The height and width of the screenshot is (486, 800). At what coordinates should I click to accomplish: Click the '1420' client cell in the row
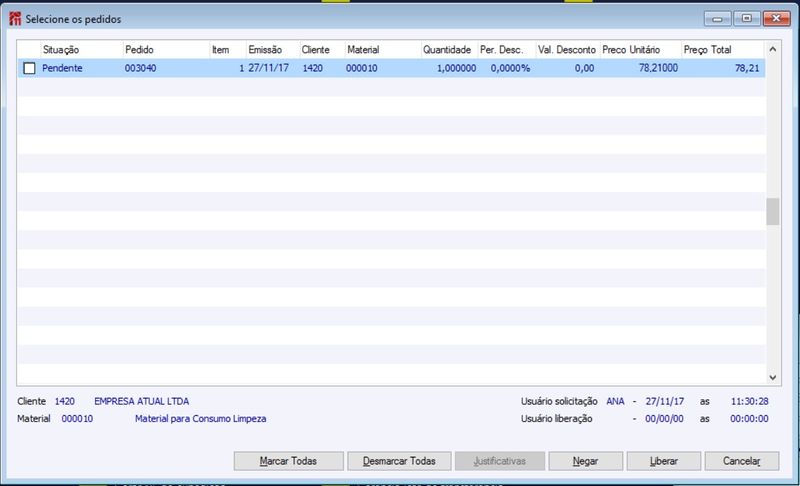(313, 68)
